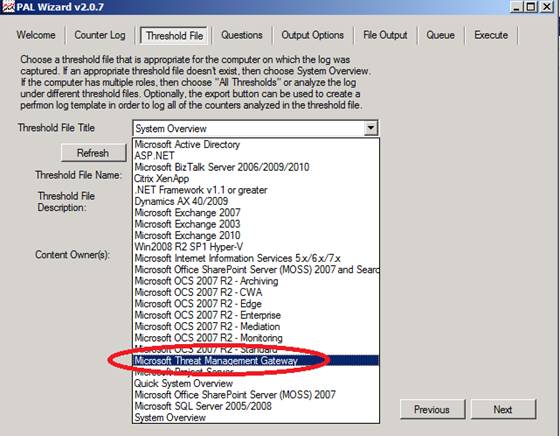Viewport: 560px width, 436px height.
Task: Click the PAL Wizard title bar icon
Action: 8,6
